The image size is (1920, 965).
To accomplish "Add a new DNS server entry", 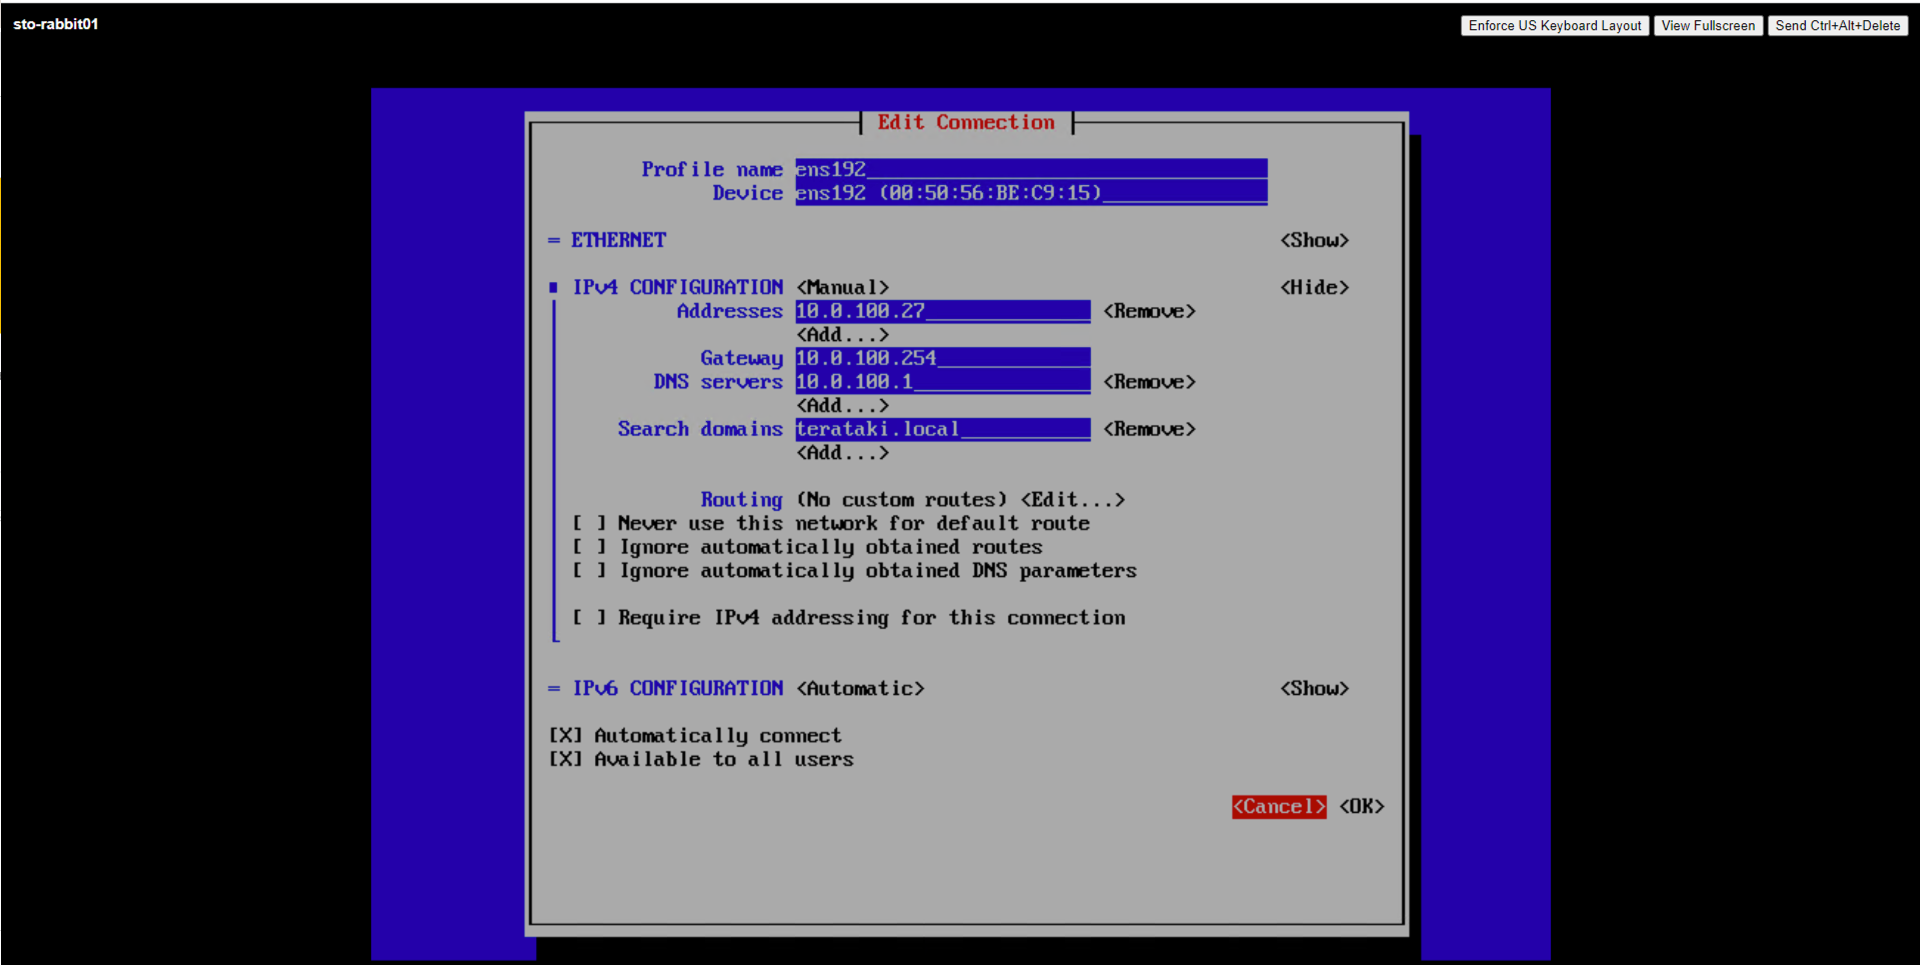I will pos(842,405).
